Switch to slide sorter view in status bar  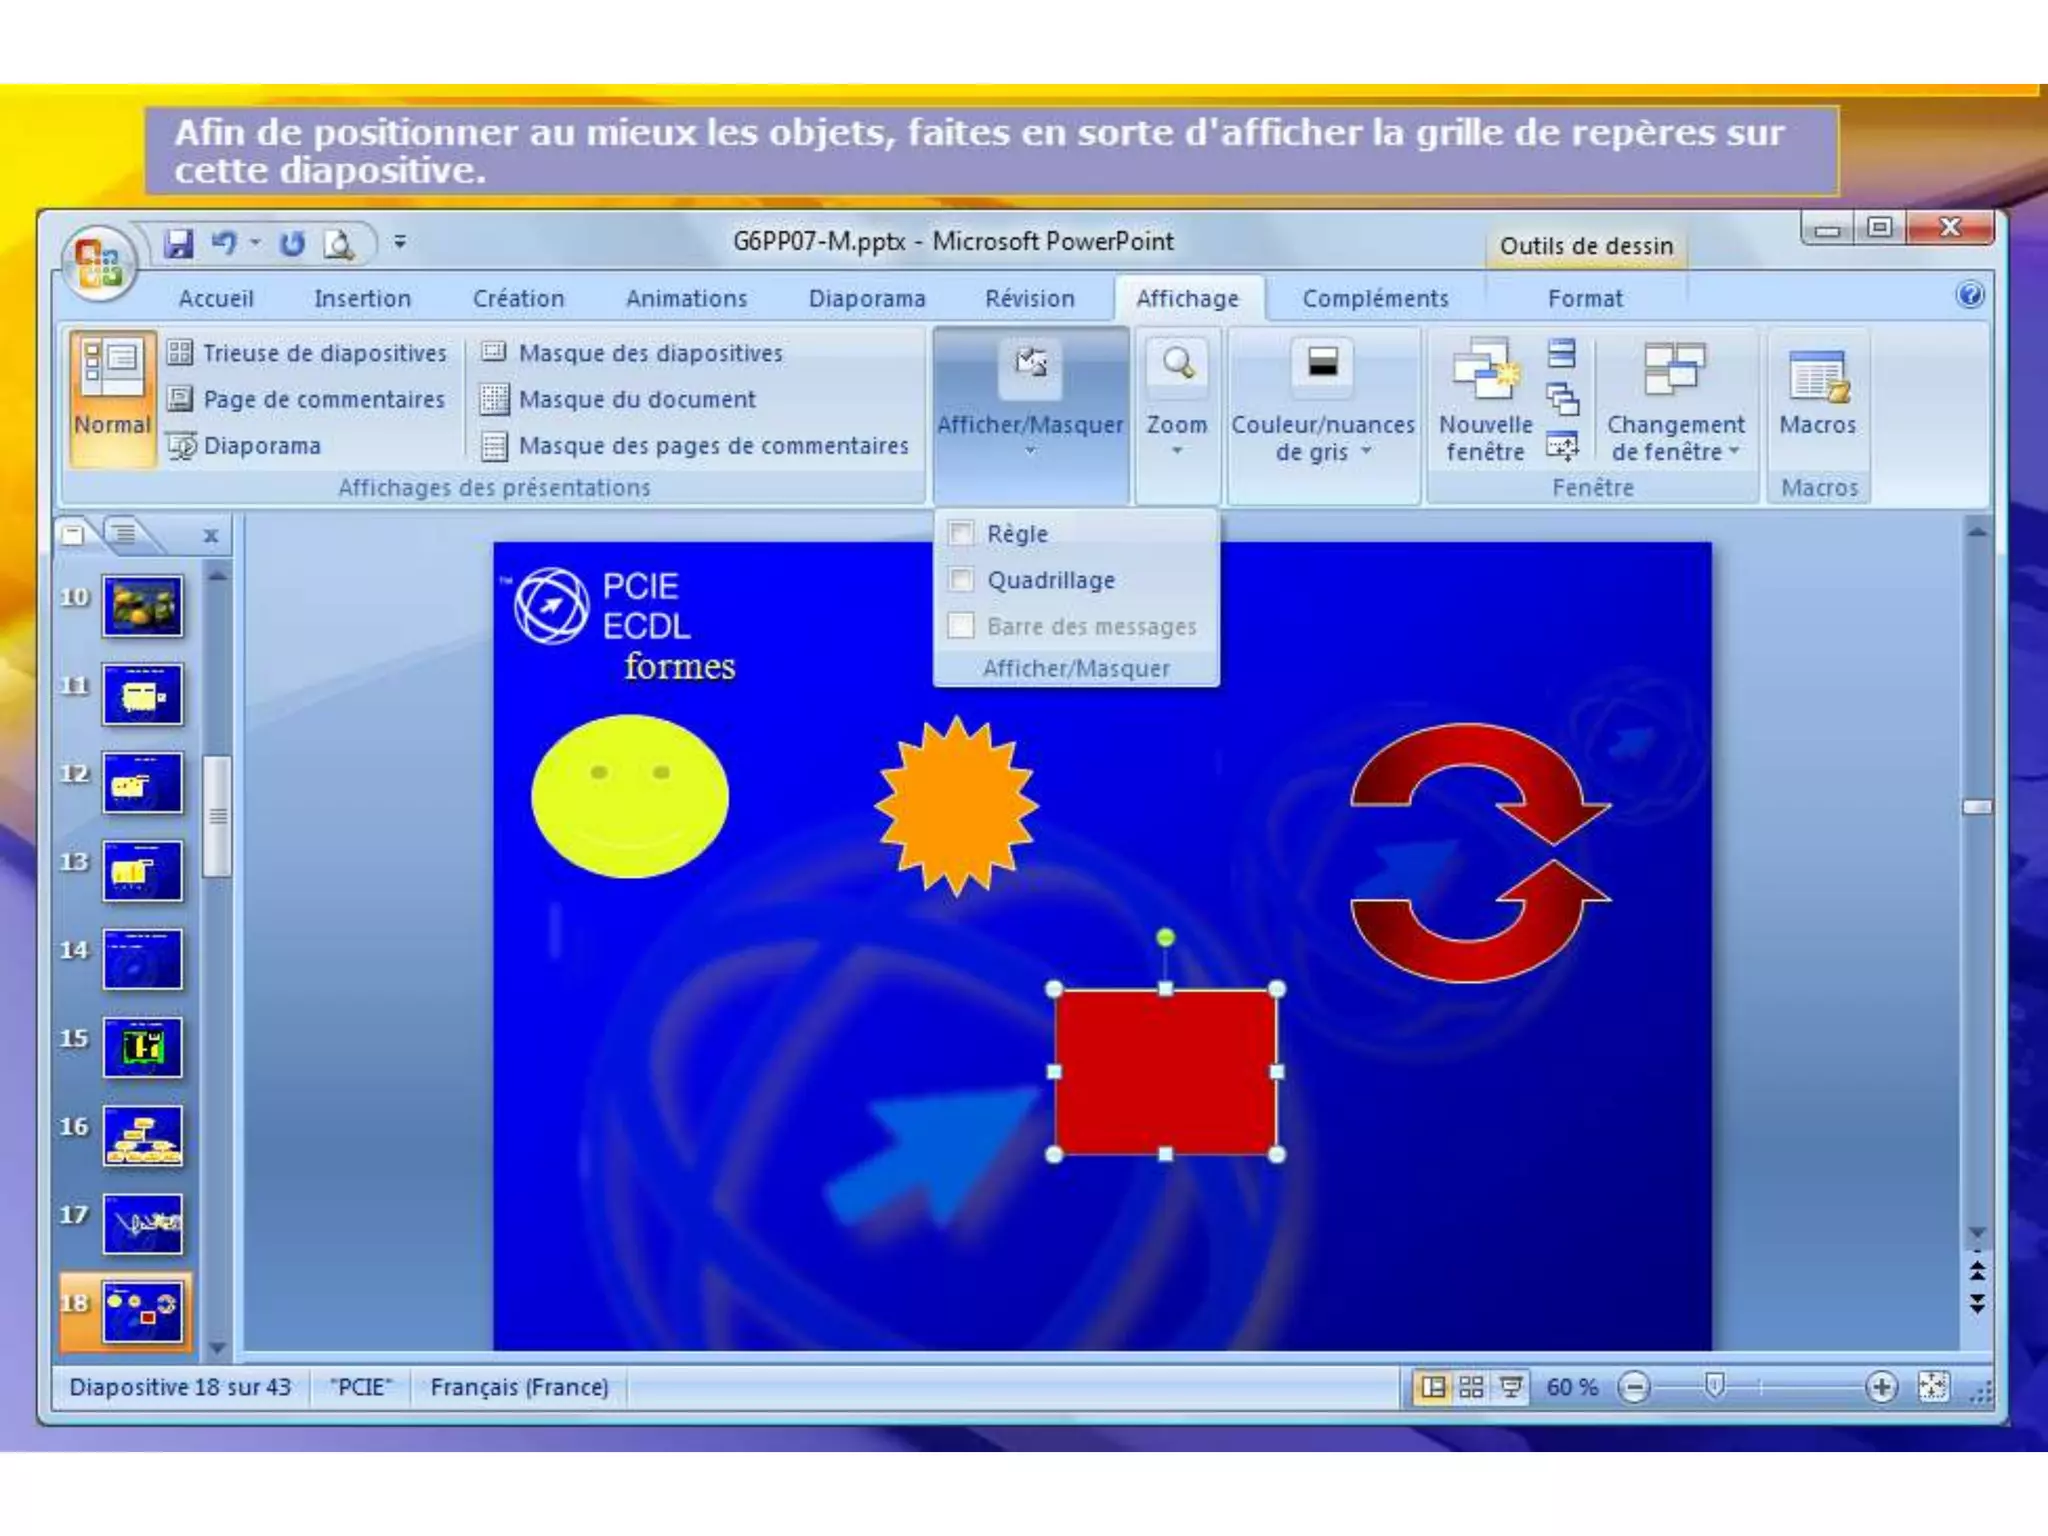click(1471, 1387)
